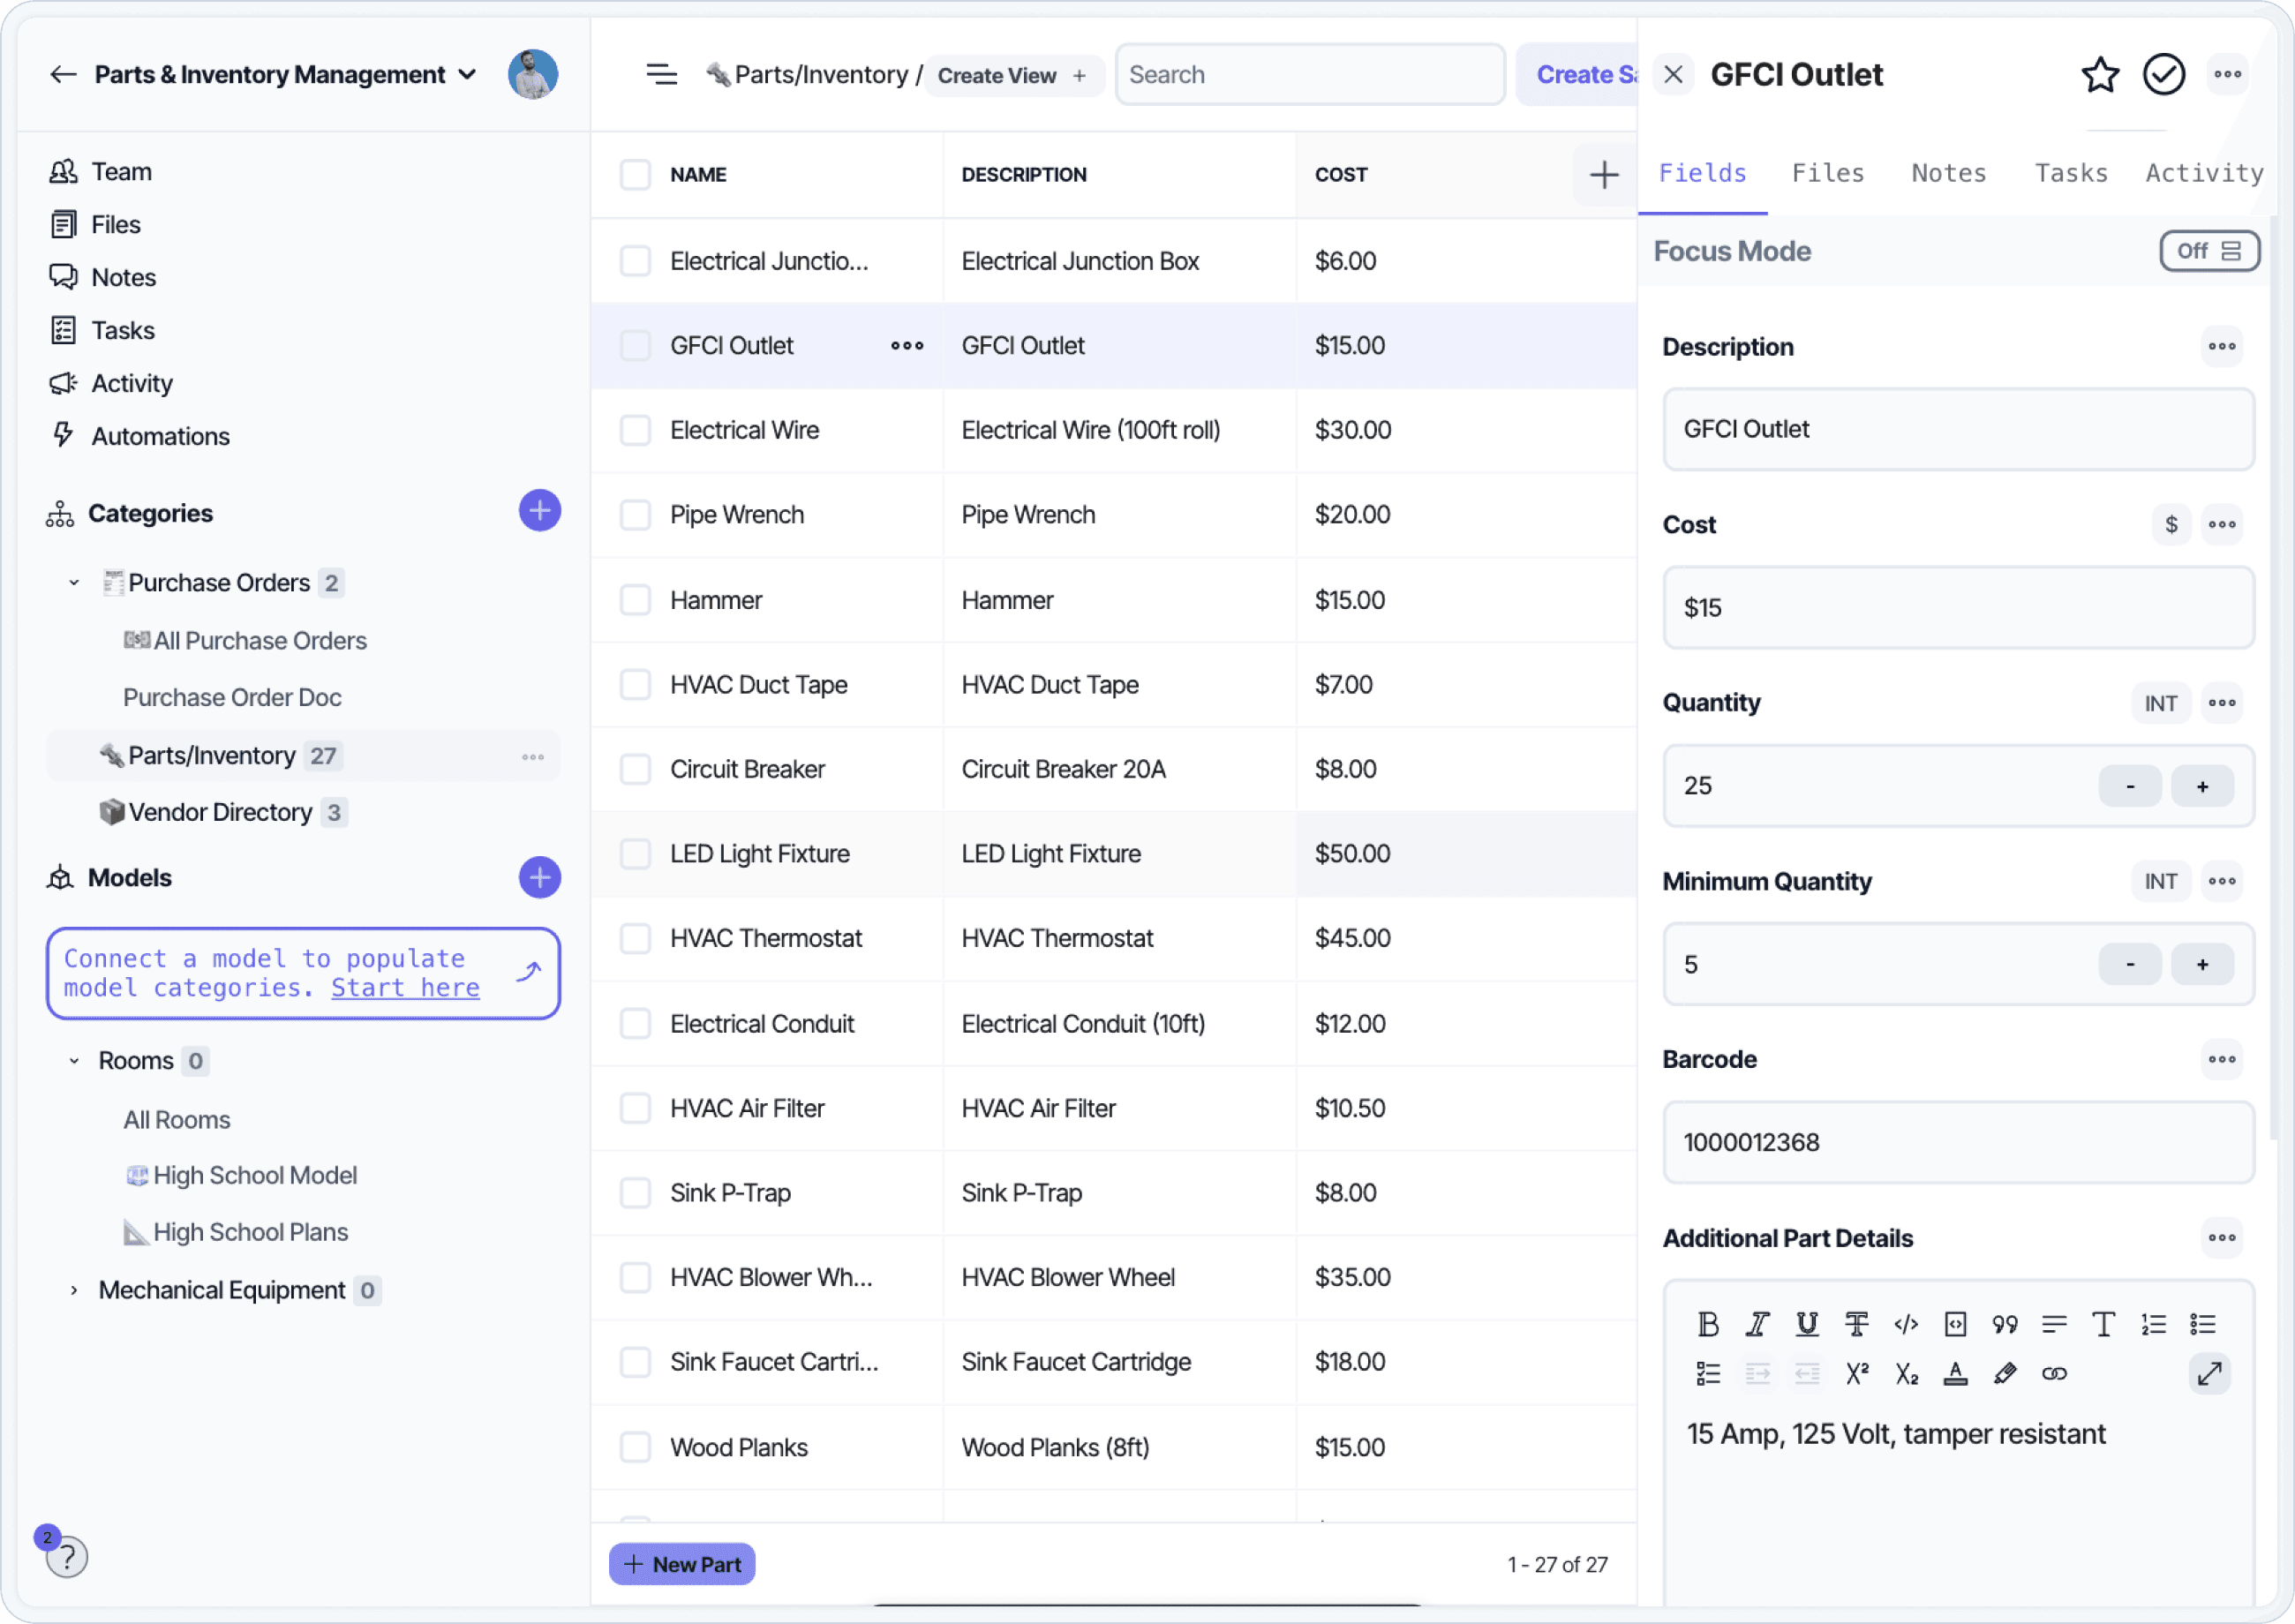Collapse the Purchase Orders category
The image size is (2295, 1624).
coord(74,583)
